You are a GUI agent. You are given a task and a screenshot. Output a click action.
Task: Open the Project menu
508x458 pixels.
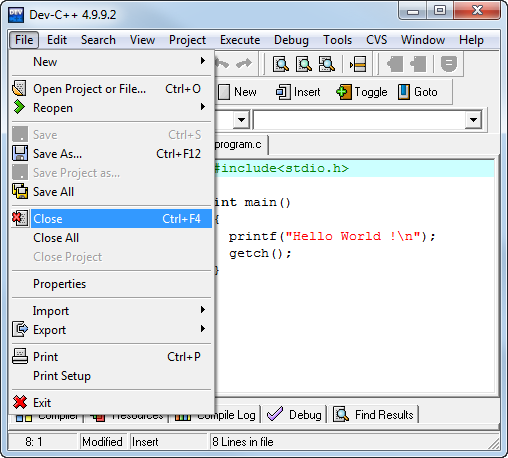[187, 40]
